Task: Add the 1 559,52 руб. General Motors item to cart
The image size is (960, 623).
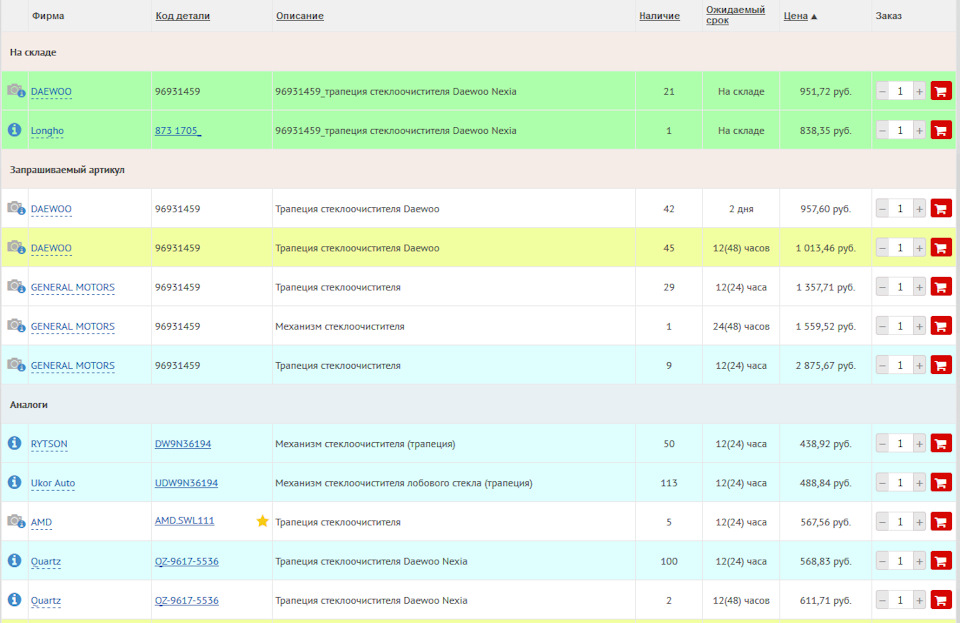Action: (941, 326)
